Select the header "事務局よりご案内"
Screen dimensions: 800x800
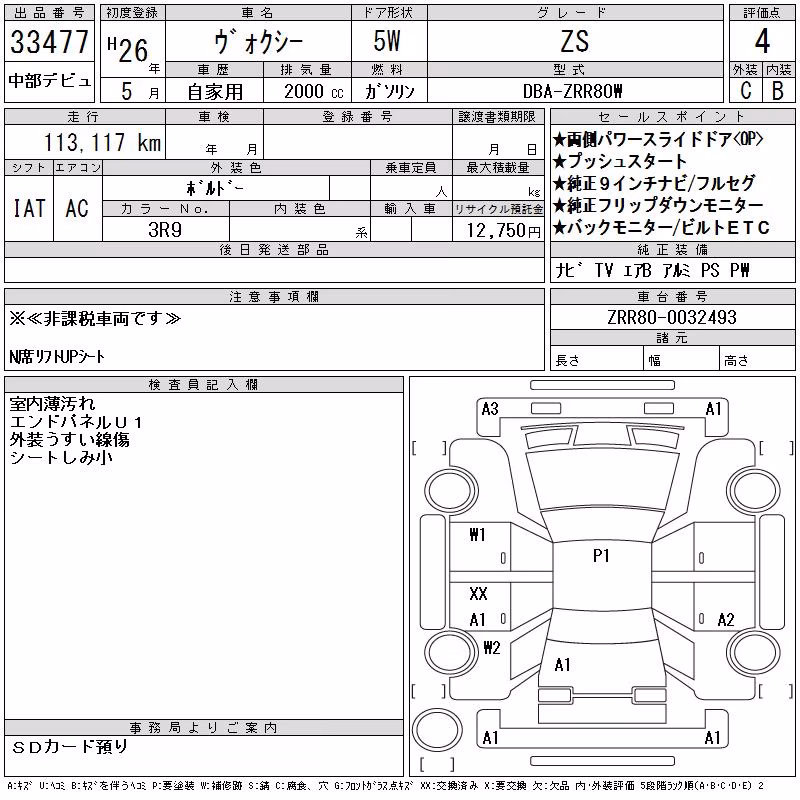click(203, 728)
